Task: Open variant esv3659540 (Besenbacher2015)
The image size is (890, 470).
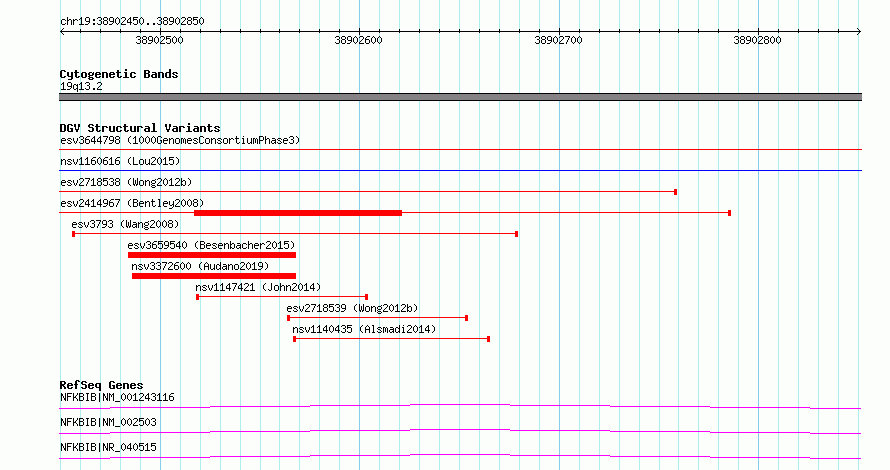Action: [x=211, y=245]
